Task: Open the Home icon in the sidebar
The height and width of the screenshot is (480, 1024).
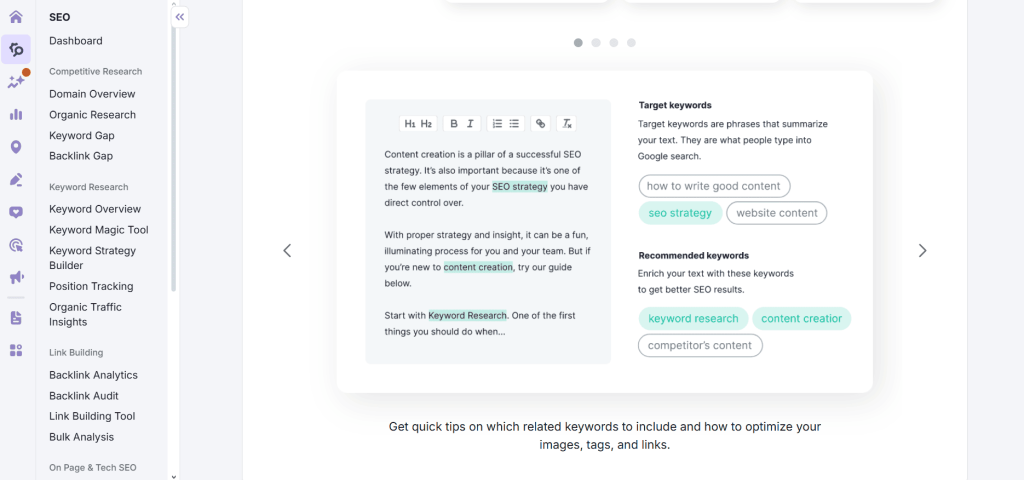Action: pyautogui.click(x=16, y=17)
